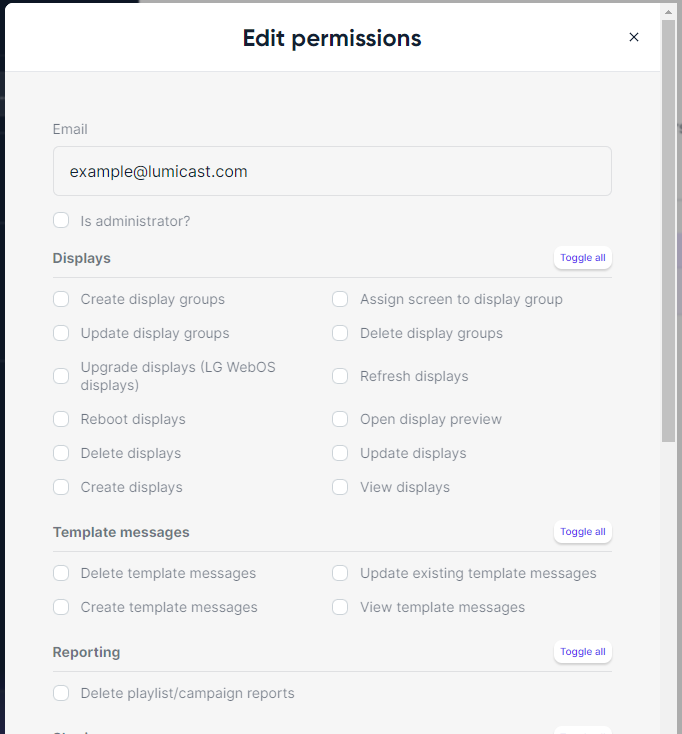Click the Reporting section heading
Viewport: 682px width, 734px height.
(x=87, y=652)
